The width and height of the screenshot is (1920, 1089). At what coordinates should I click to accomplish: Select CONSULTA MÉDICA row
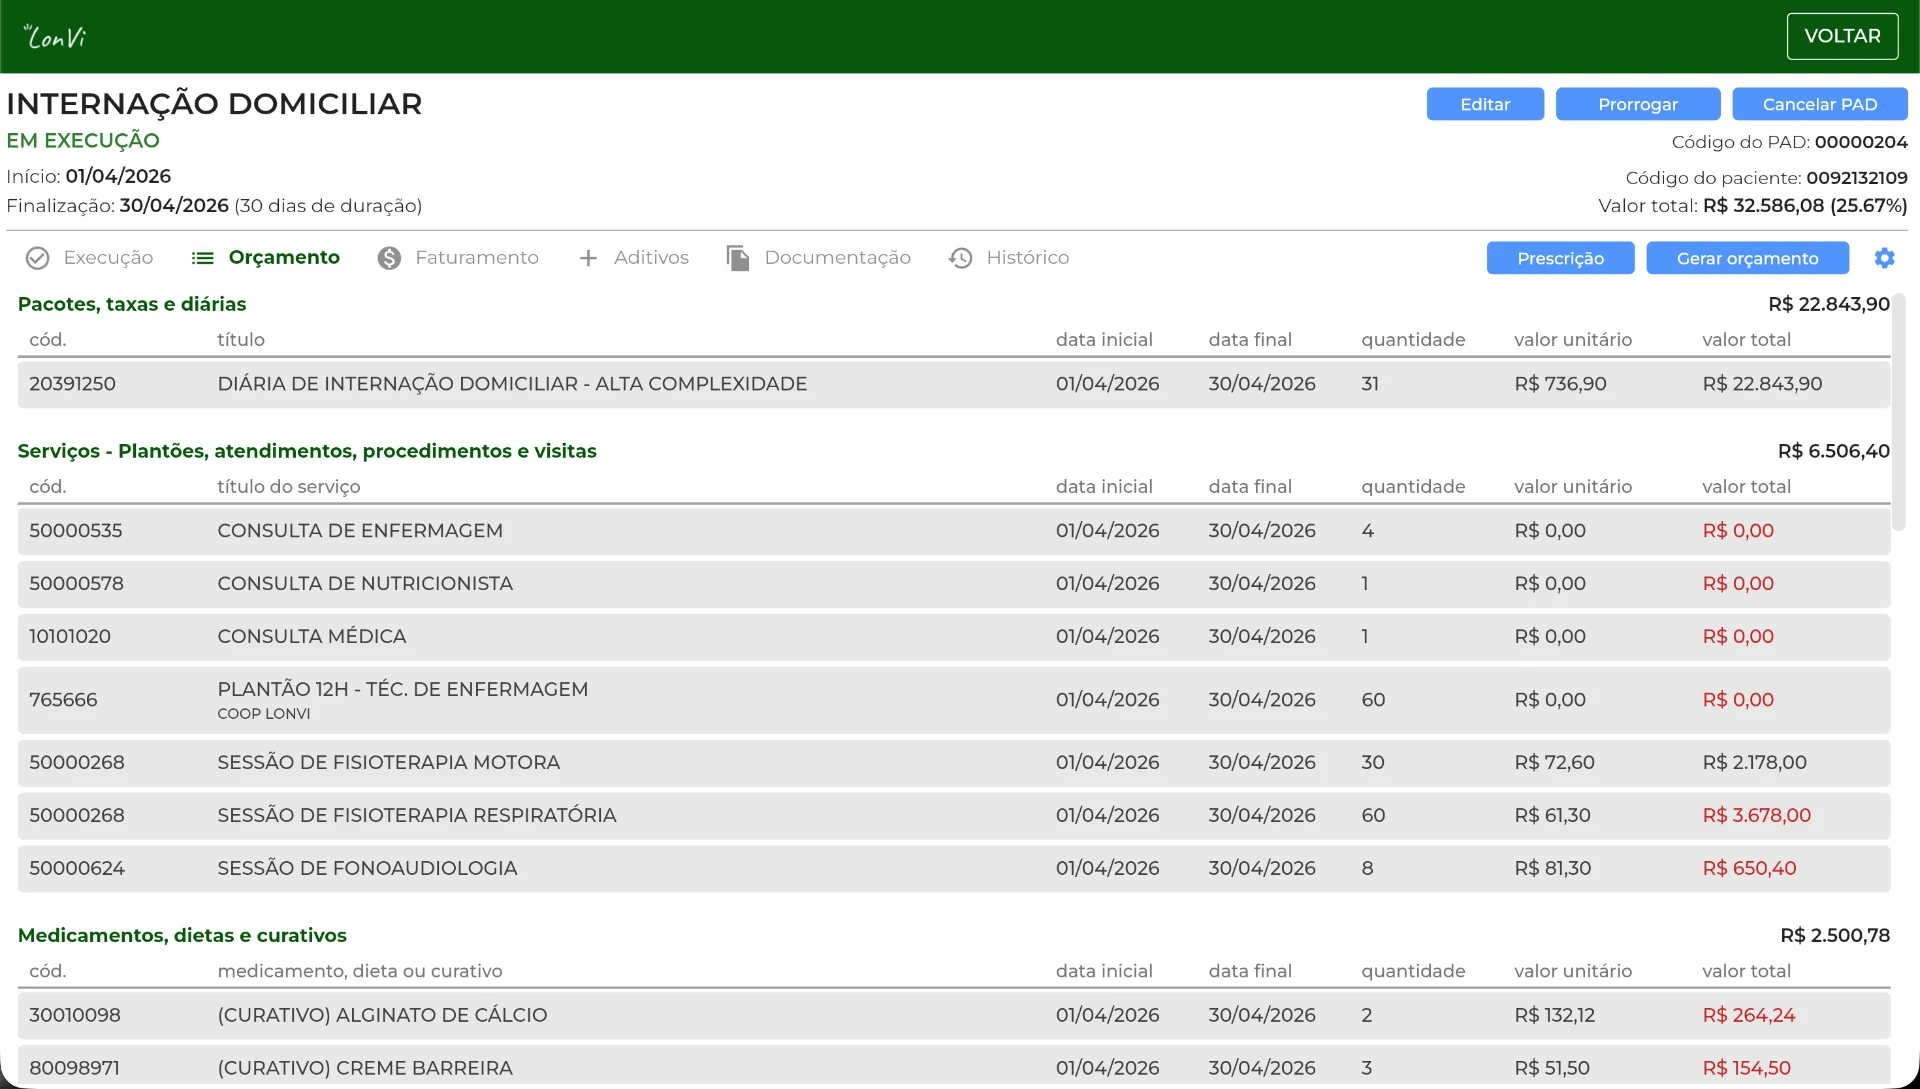953,637
